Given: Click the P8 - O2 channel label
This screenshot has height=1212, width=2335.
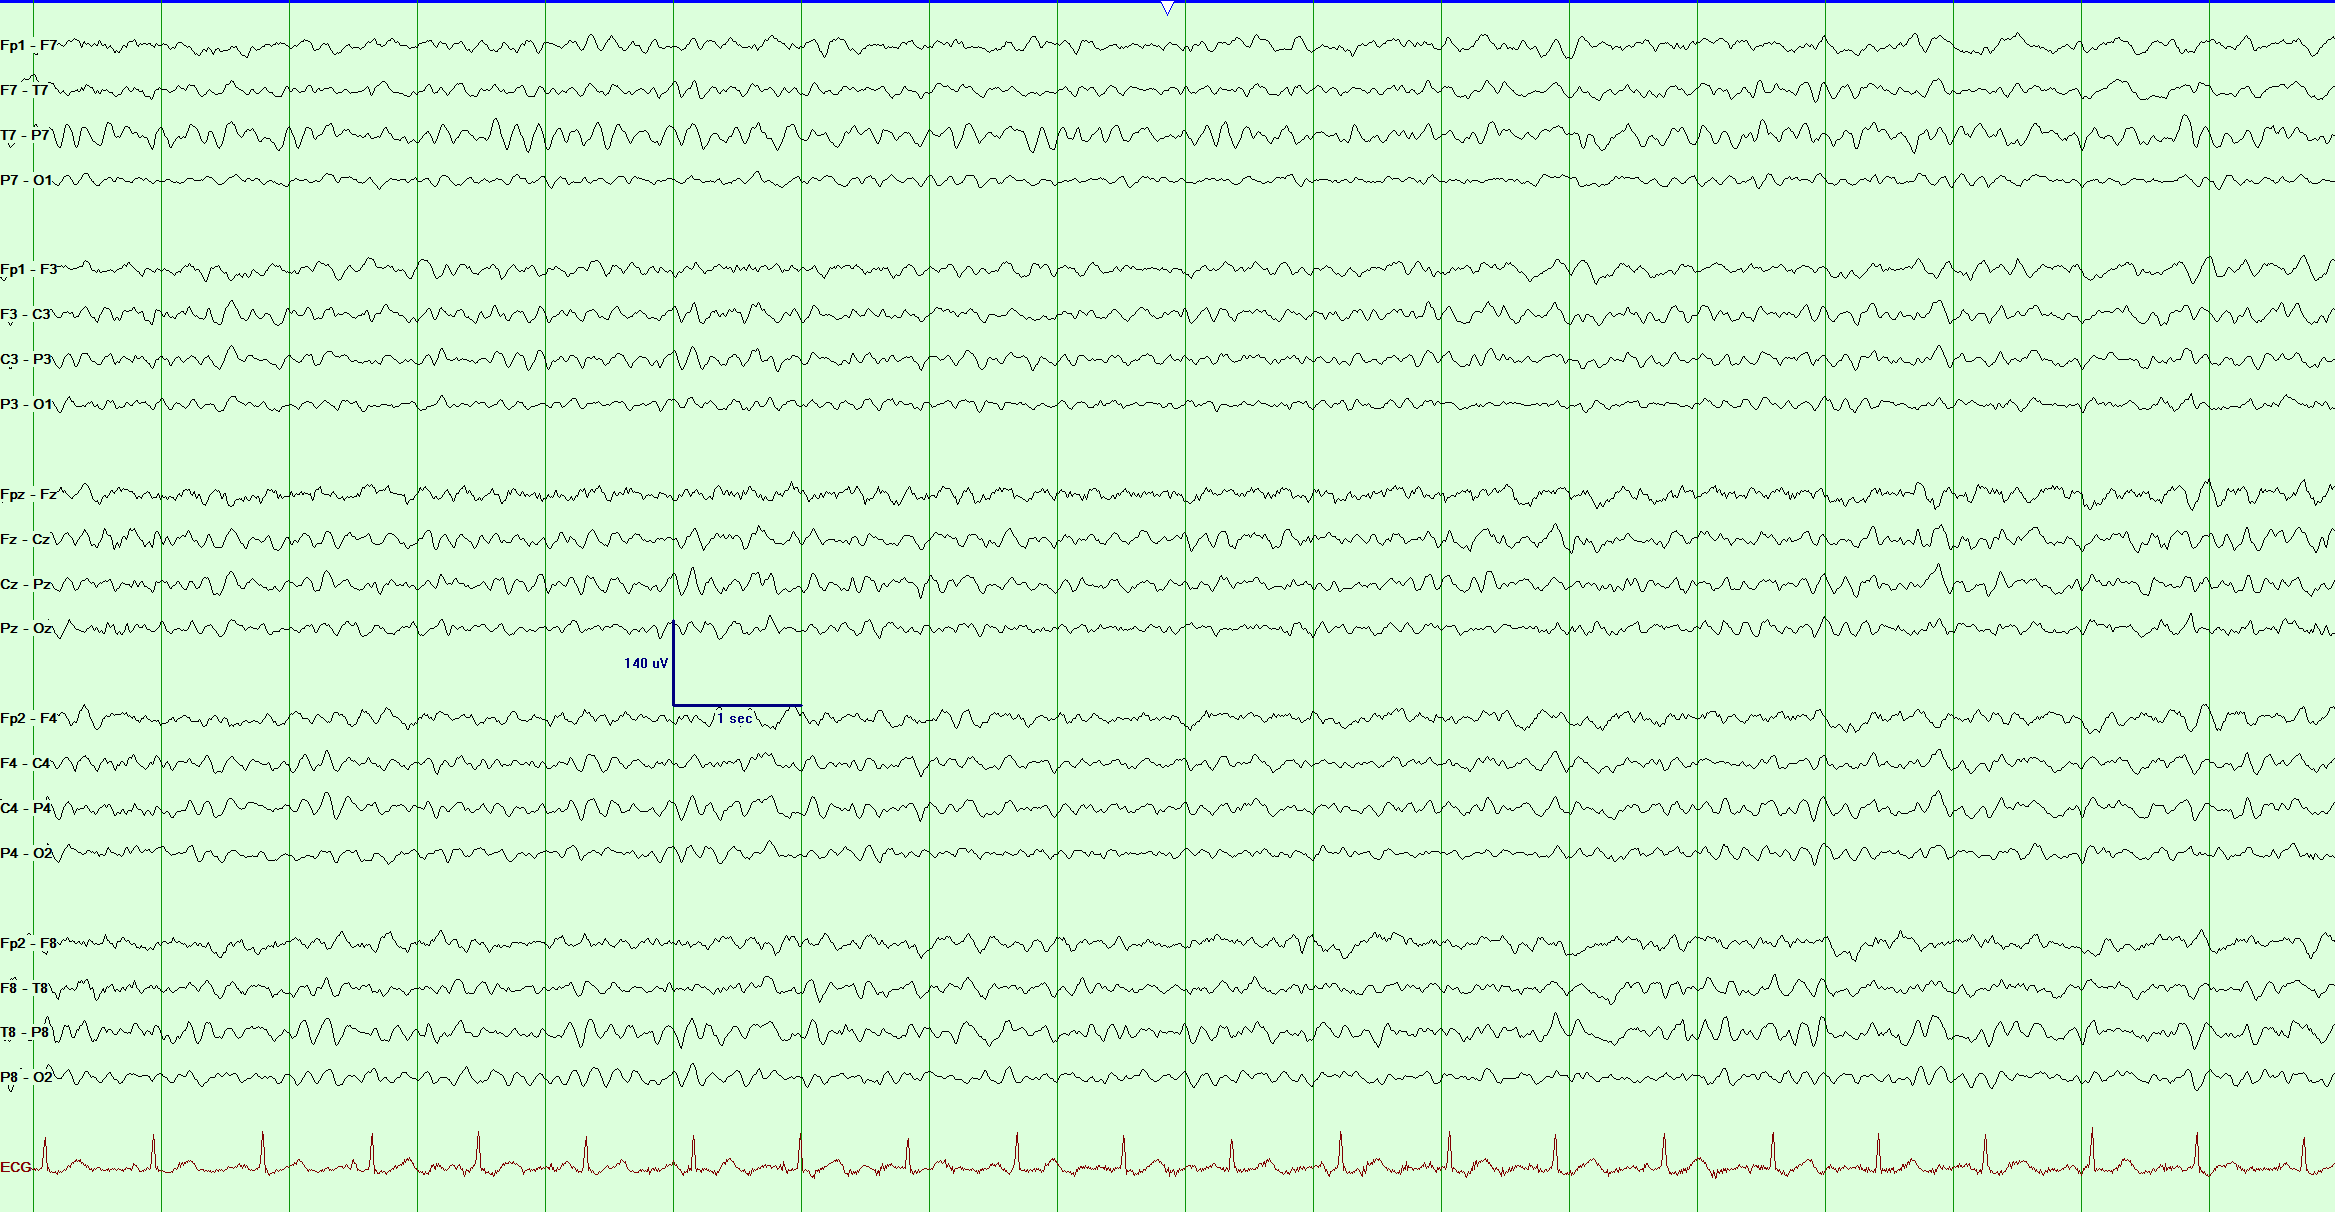Looking at the screenshot, I should (x=26, y=1078).
